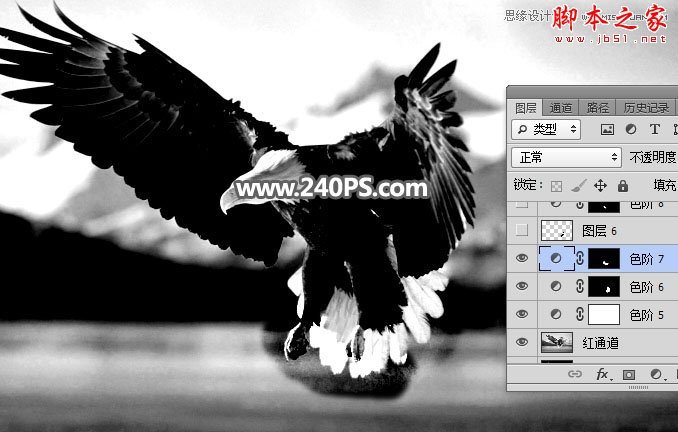Lock all padlock icon
Viewport: 678px width, 432px height.
point(623,186)
